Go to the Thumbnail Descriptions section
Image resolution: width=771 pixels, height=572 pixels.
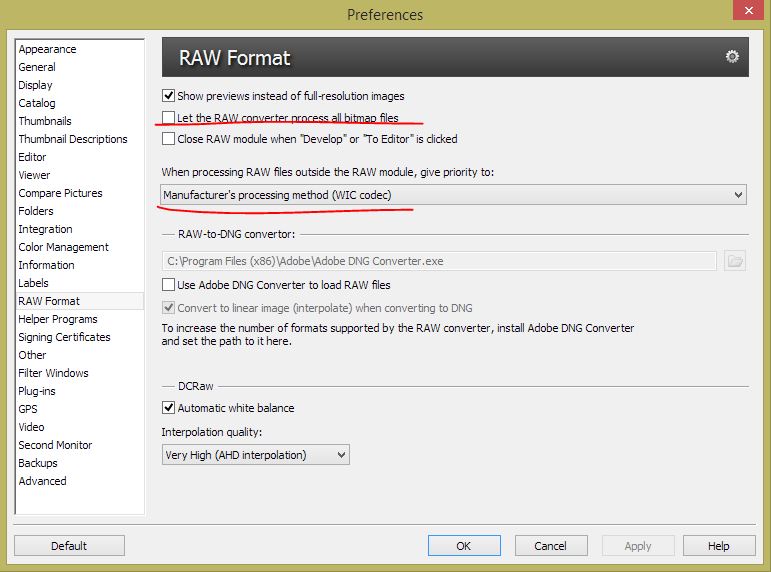point(73,139)
